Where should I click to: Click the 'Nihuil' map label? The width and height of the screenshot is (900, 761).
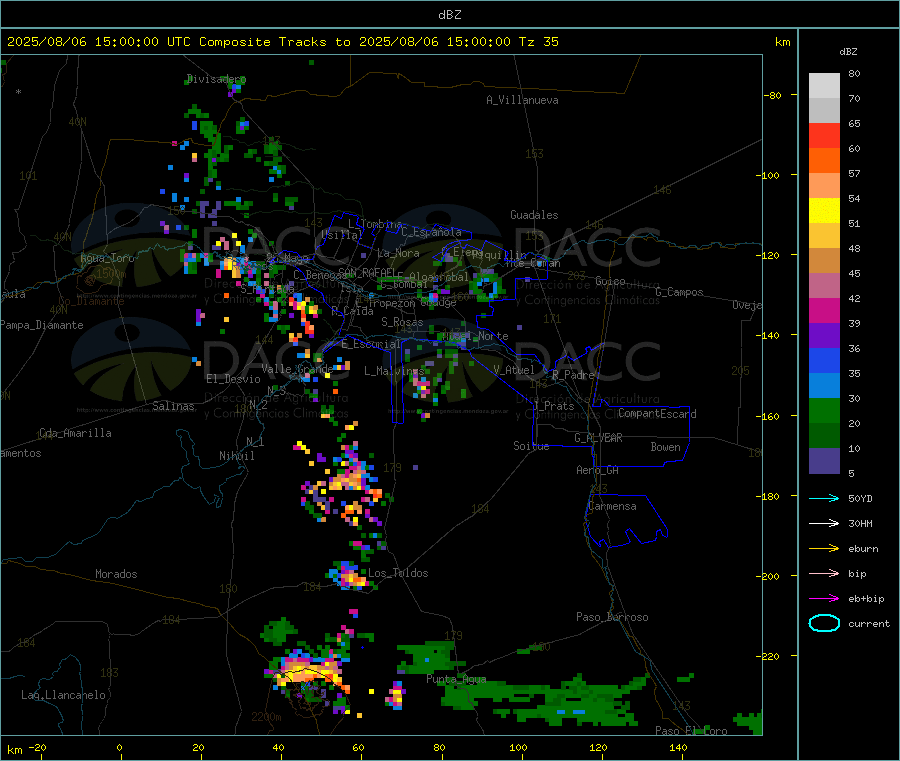pyautogui.click(x=236, y=456)
